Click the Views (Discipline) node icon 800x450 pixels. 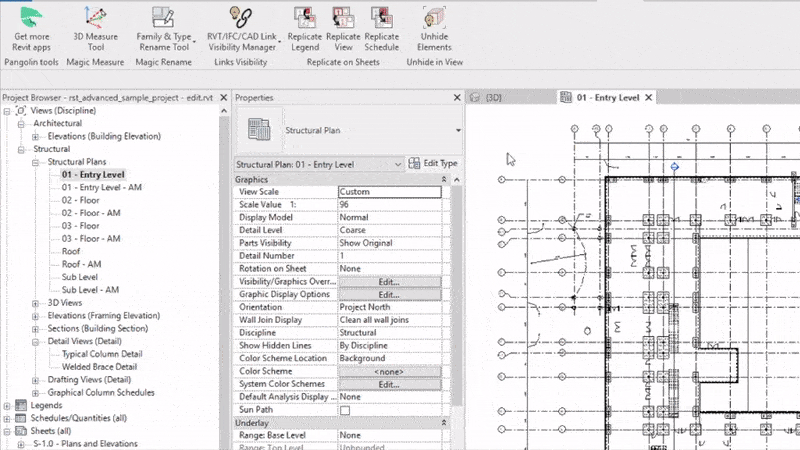coord(21,110)
